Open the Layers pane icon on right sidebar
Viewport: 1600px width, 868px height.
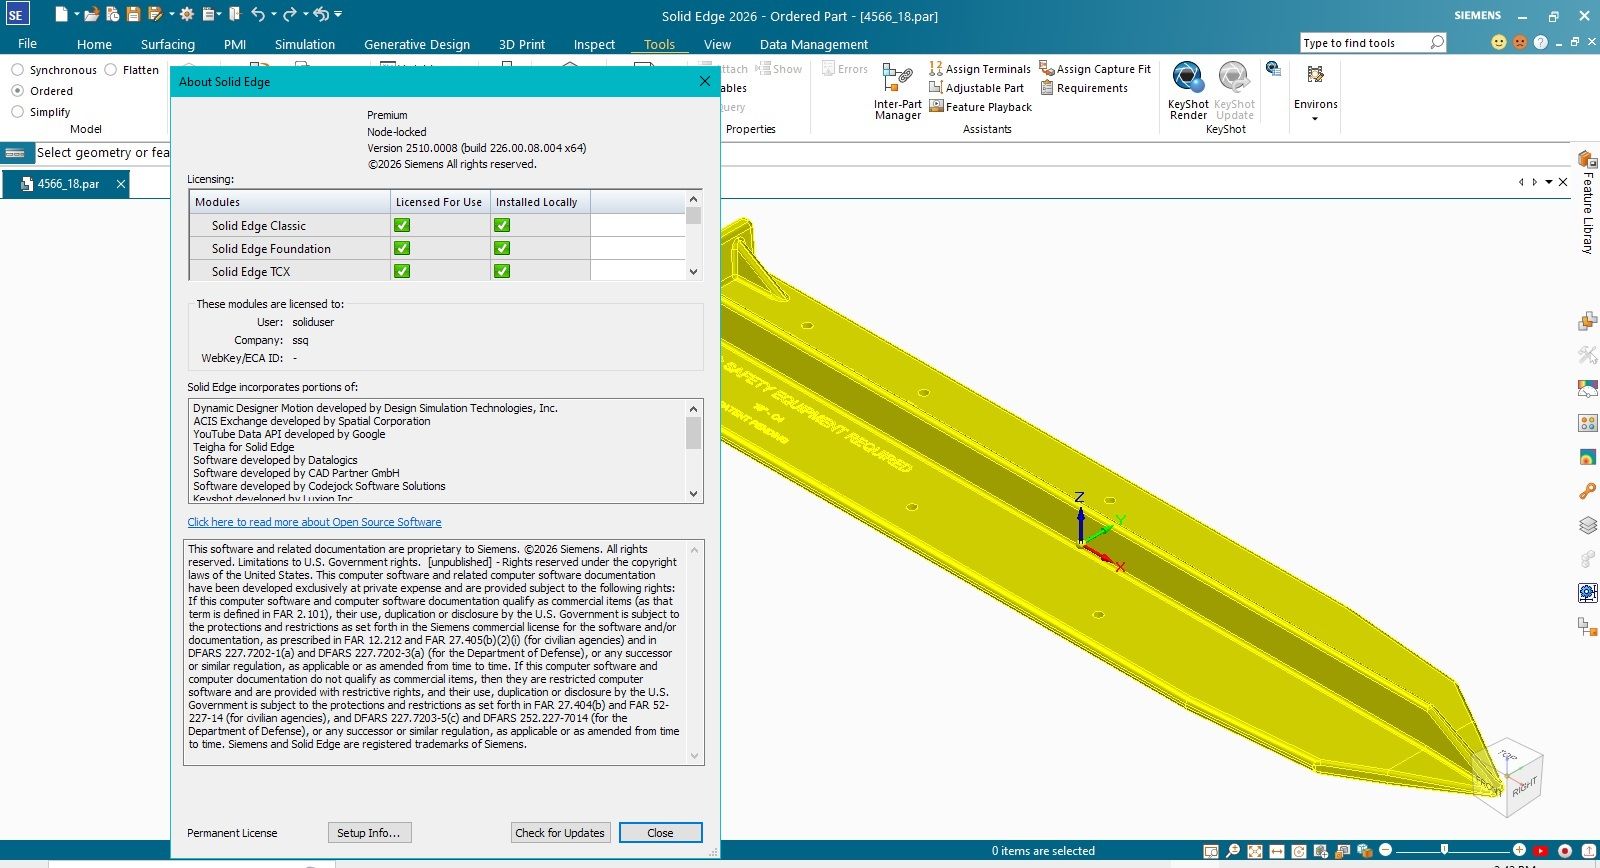pyautogui.click(x=1587, y=525)
